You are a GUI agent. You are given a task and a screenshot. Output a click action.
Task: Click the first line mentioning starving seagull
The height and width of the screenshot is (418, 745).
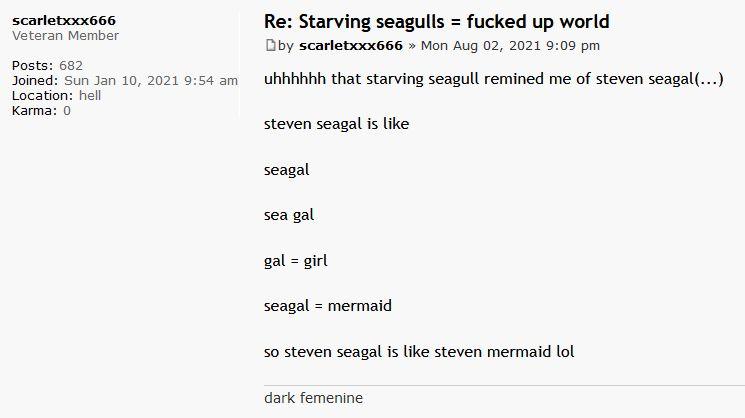pyautogui.click(x=494, y=79)
